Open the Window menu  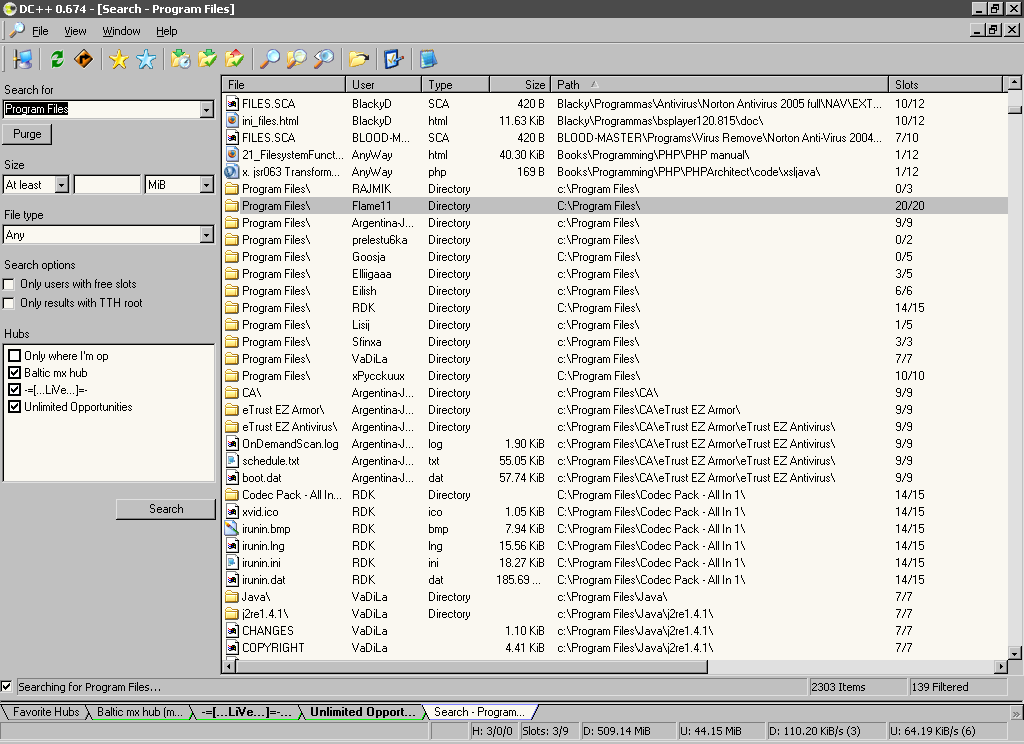coord(121,32)
